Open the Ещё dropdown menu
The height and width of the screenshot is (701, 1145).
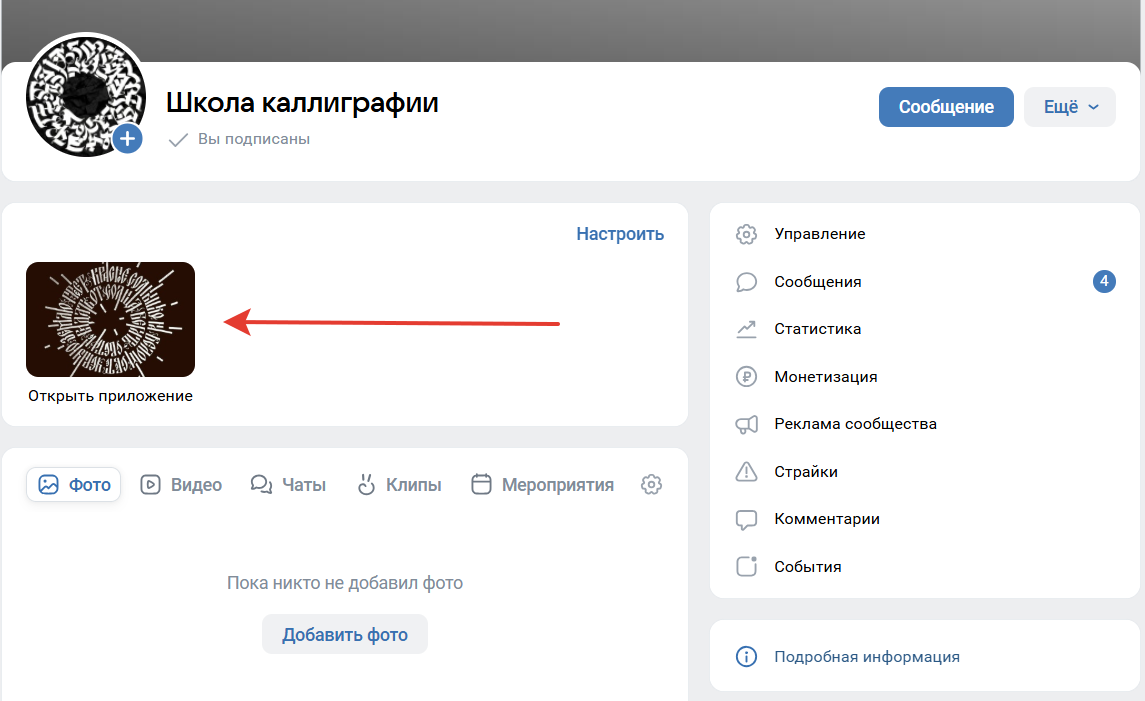1069,106
